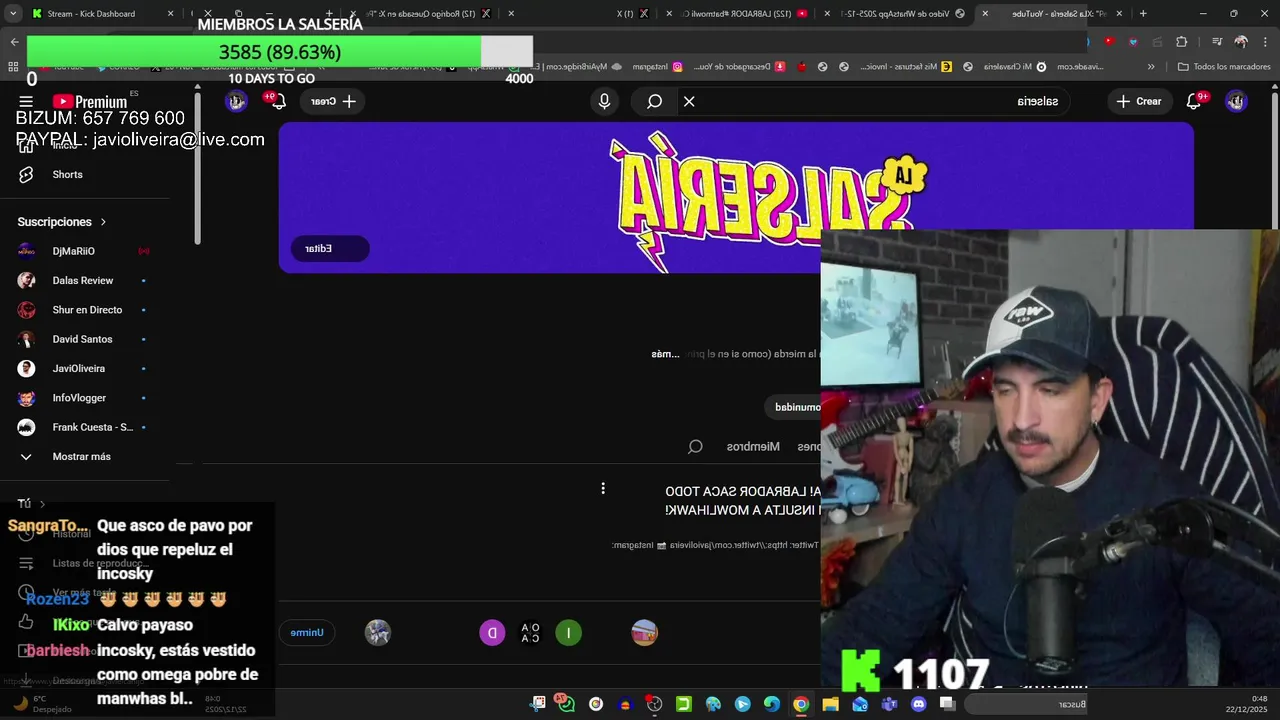Viewport: 1280px width, 720px height.
Task: Switch to Stream - Kick Dashboard tab
Action: (93, 14)
